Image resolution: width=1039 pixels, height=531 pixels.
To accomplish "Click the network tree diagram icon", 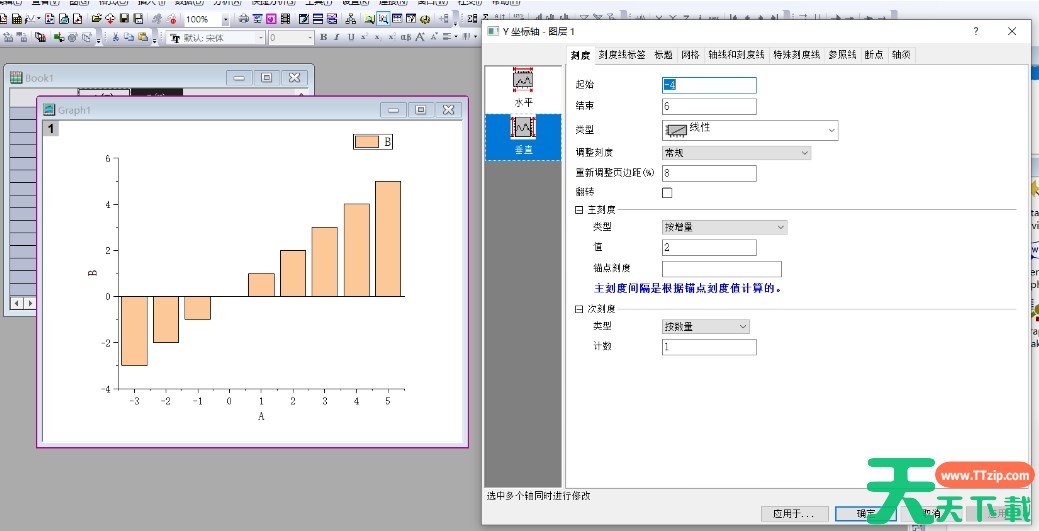I will point(351,19).
